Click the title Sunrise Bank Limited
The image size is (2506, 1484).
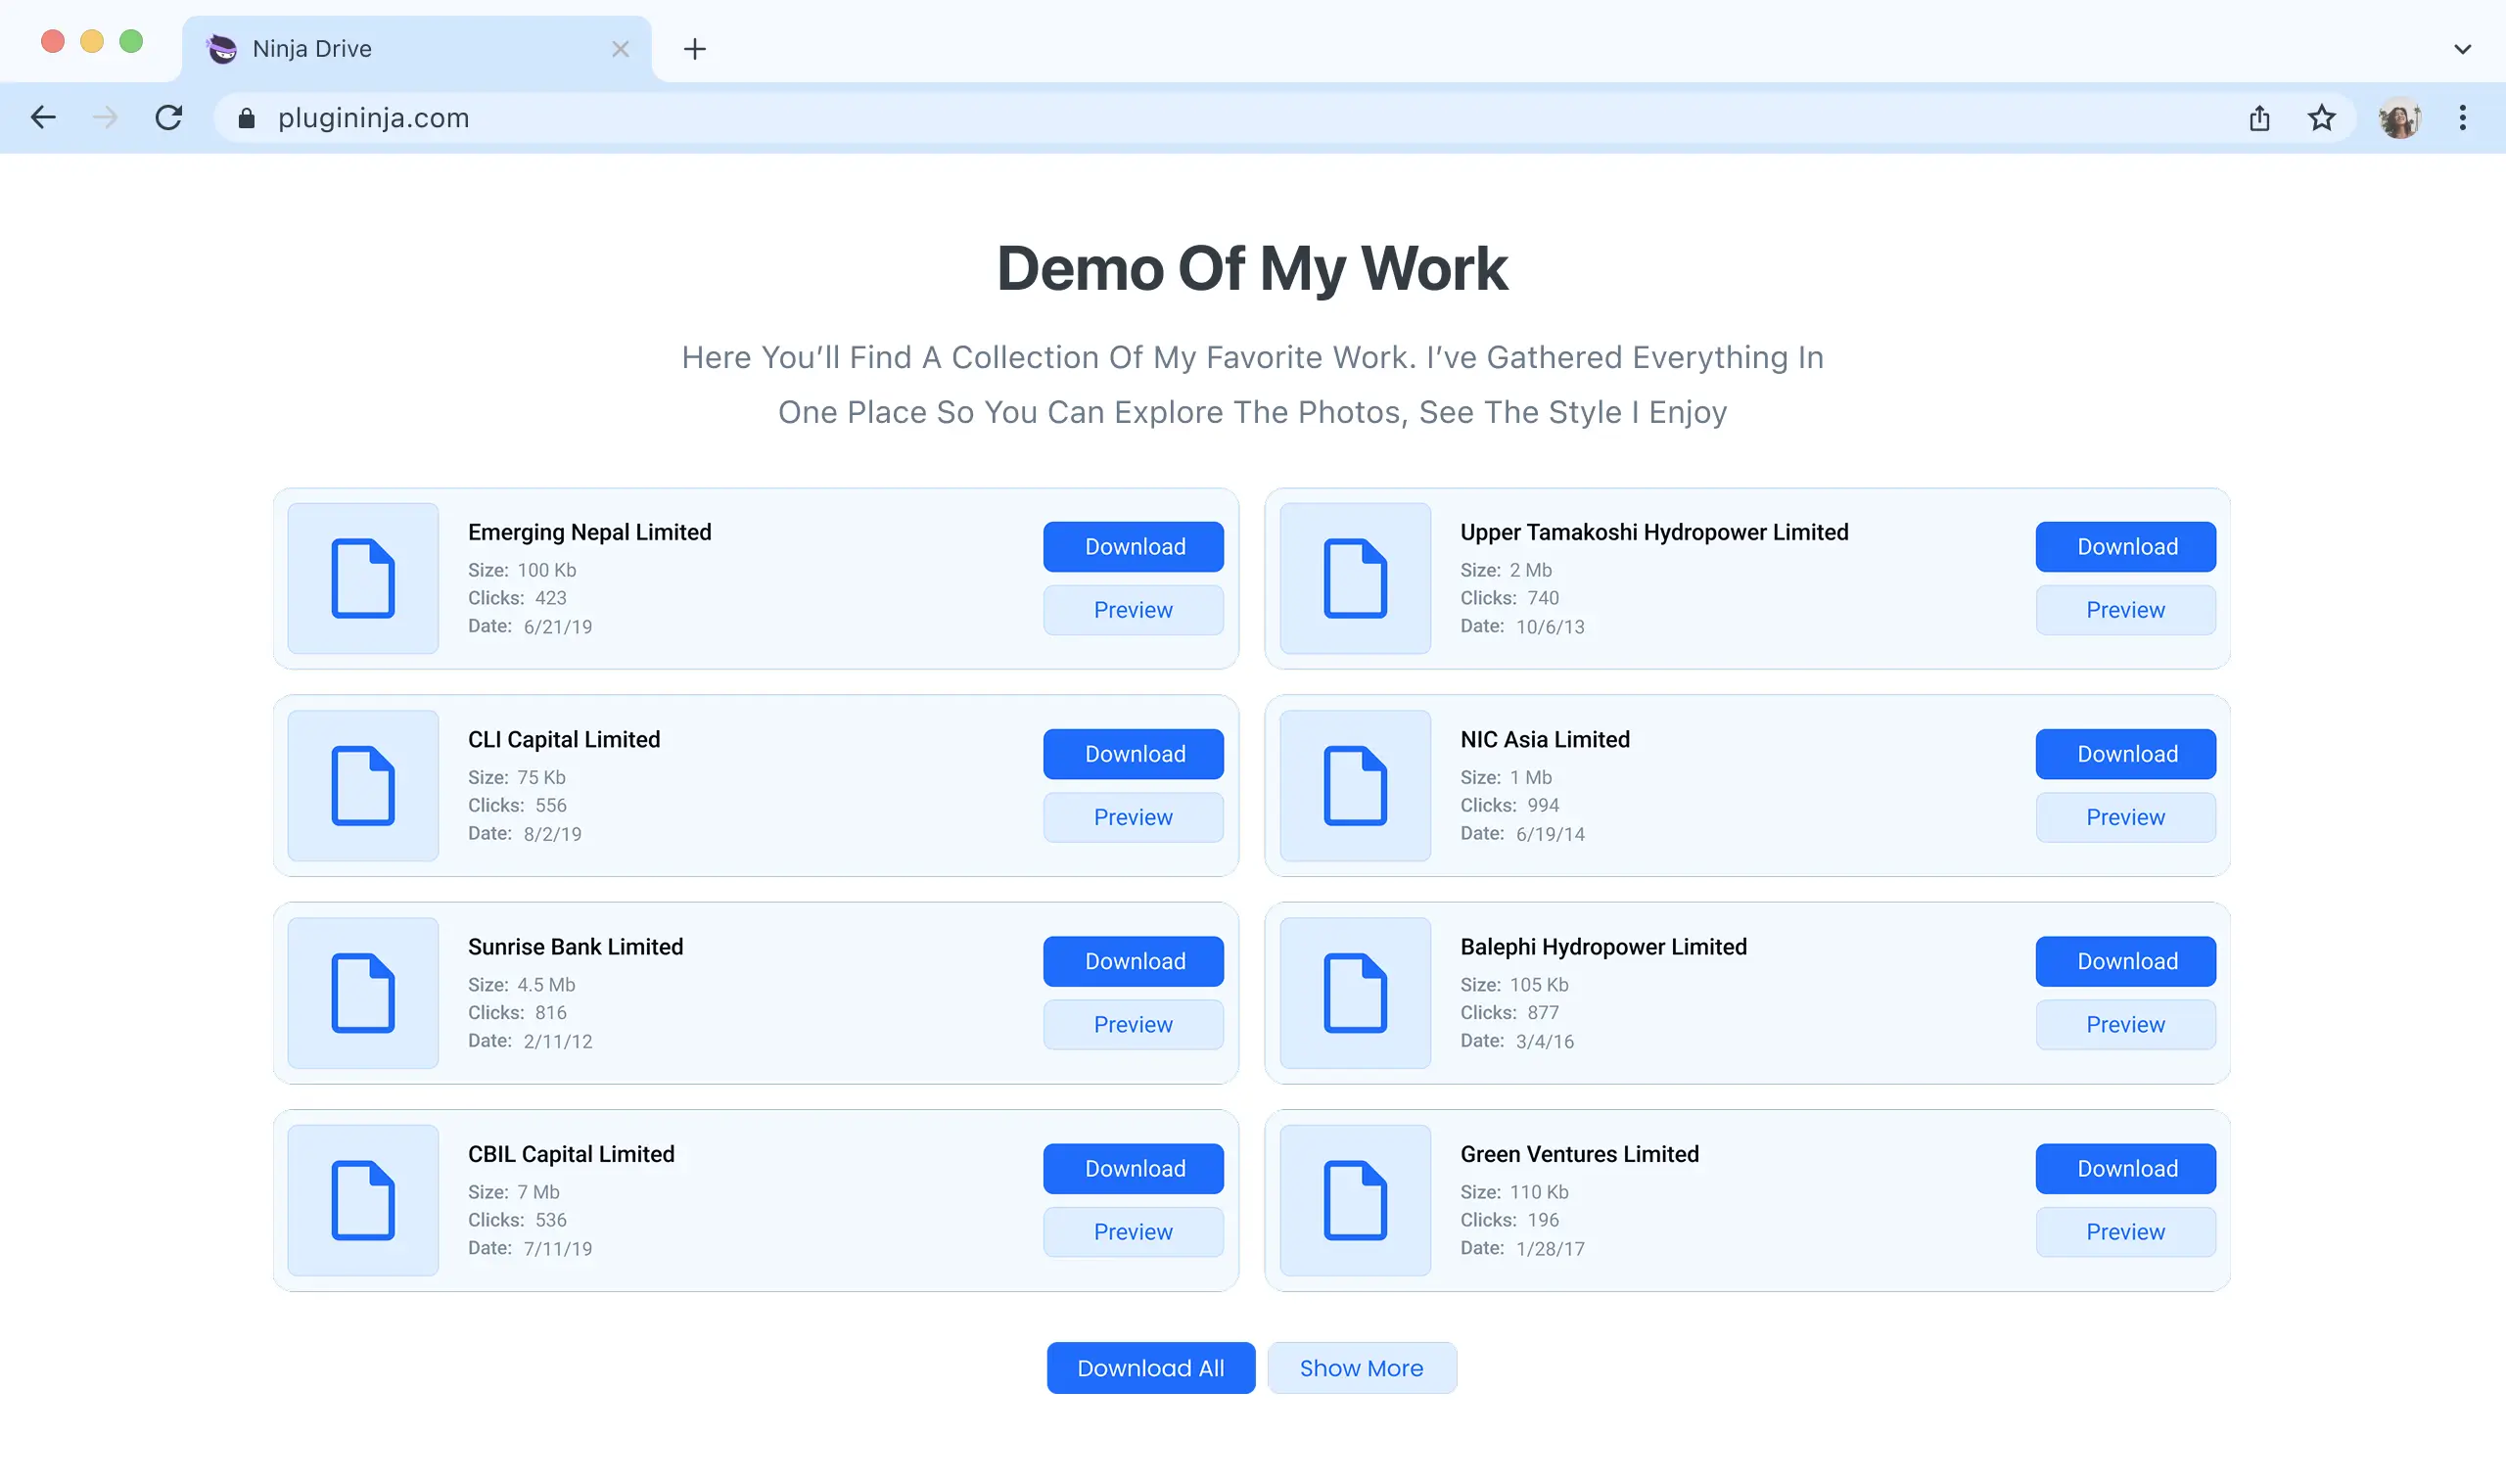point(575,946)
